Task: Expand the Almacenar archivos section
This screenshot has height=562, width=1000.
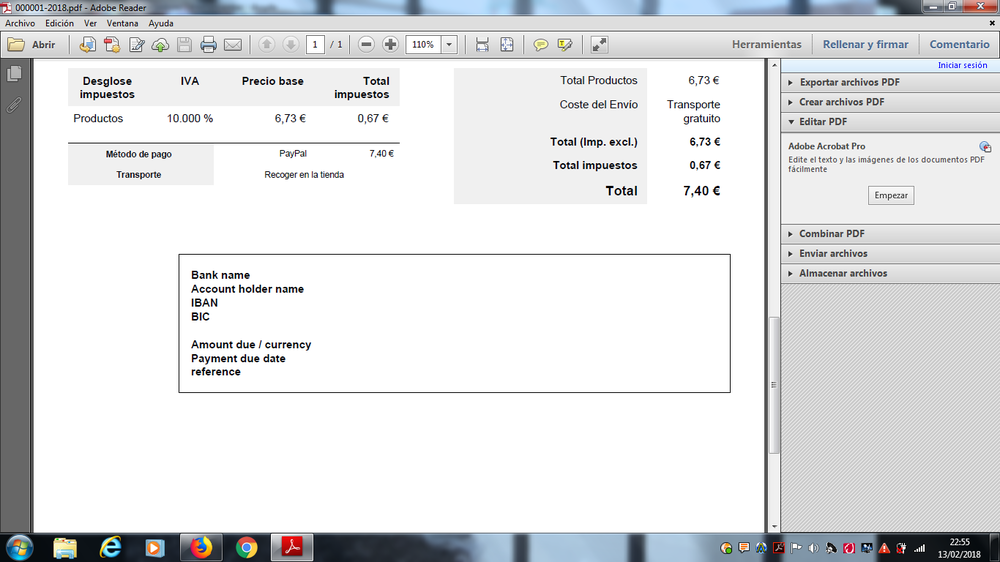Action: [x=890, y=274]
